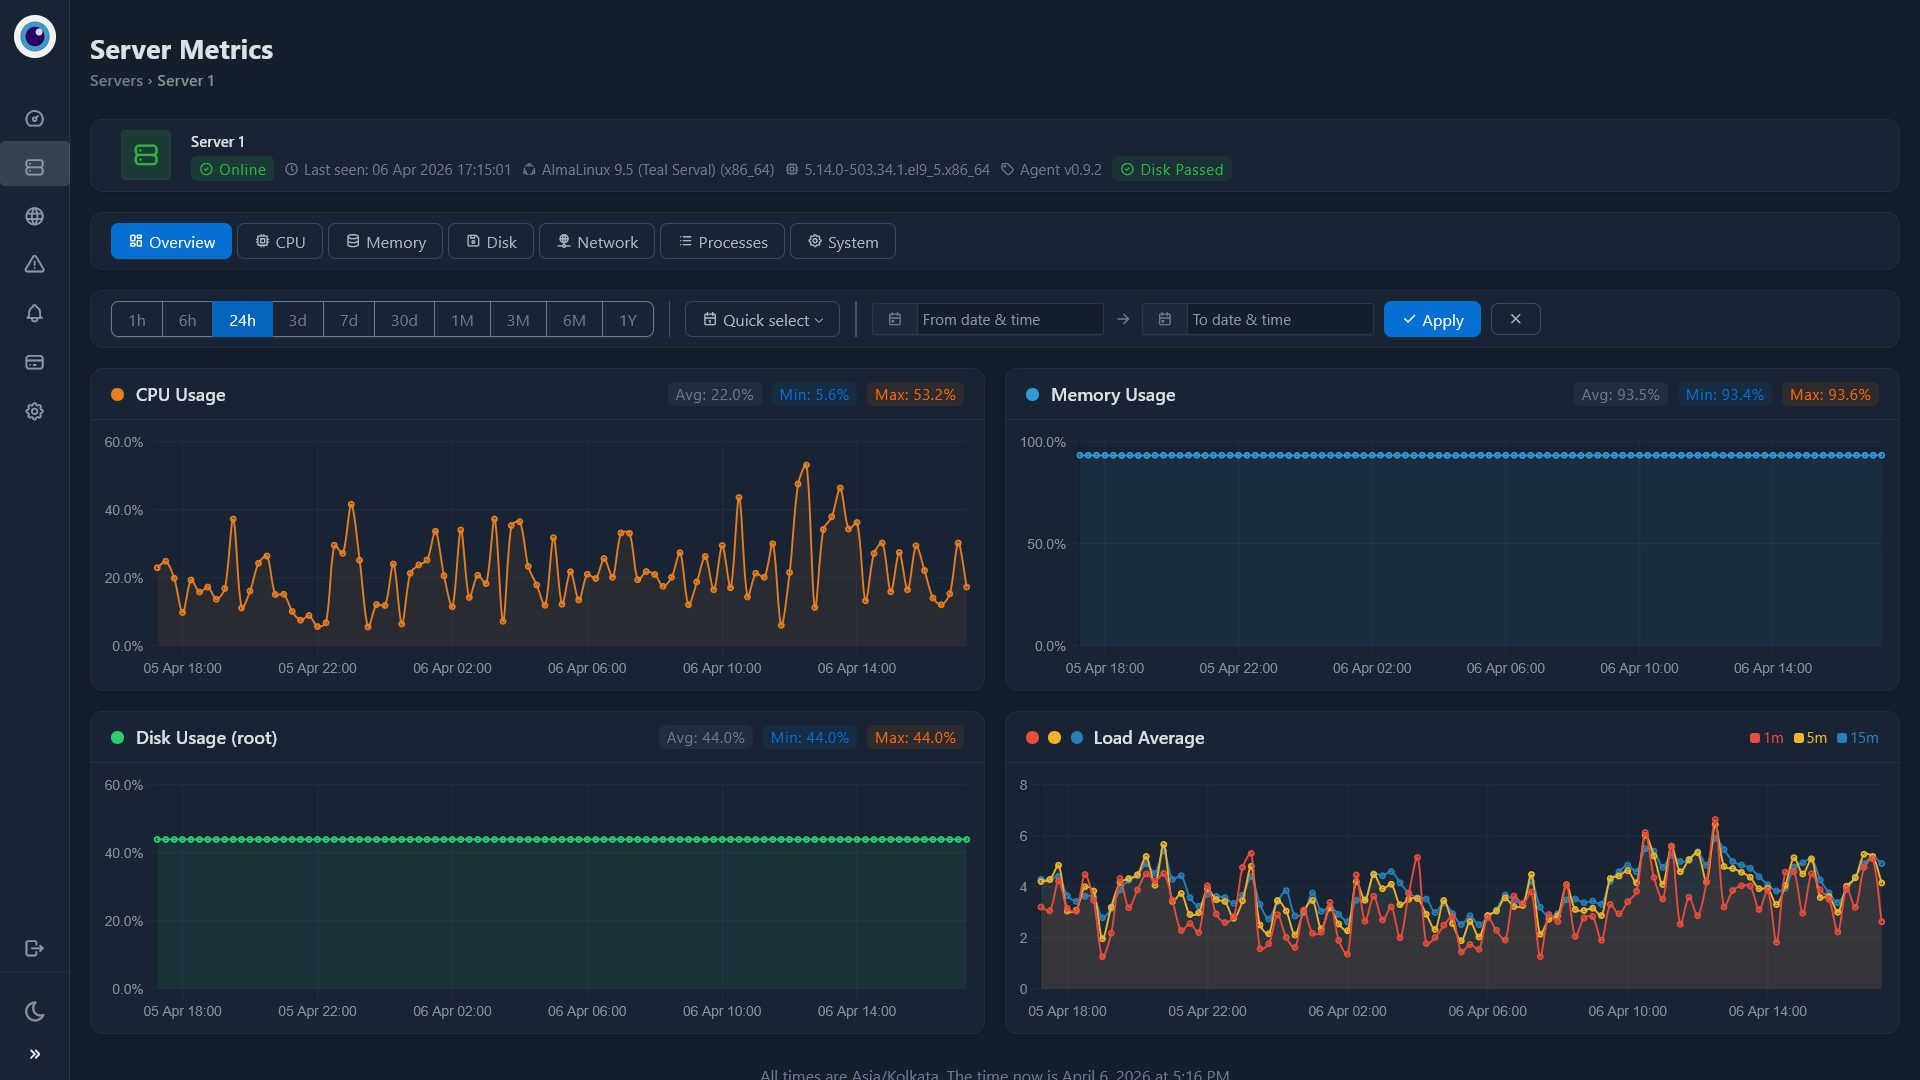Viewport: 1920px width, 1080px height.
Task: Click the eye logo at top left
Action: pyautogui.click(x=35, y=37)
